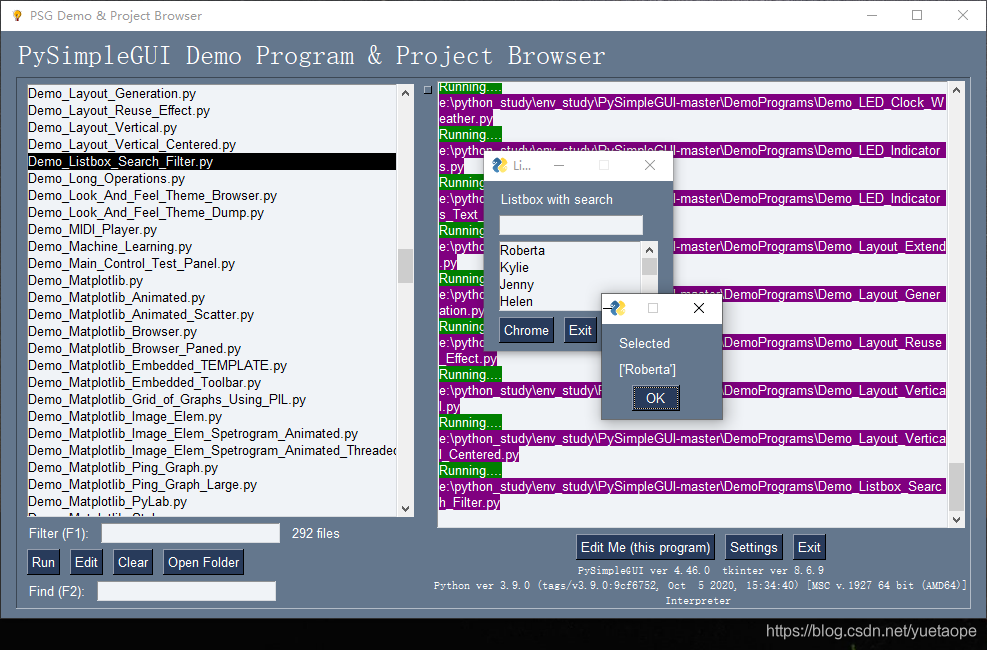Select Demo_Matplotlib_PyLab.py
Viewport: 987px width, 650px height.
(x=212, y=502)
